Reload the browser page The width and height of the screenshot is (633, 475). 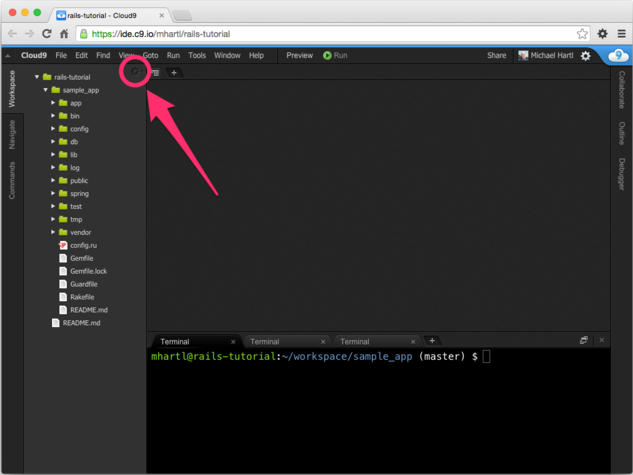coord(47,33)
